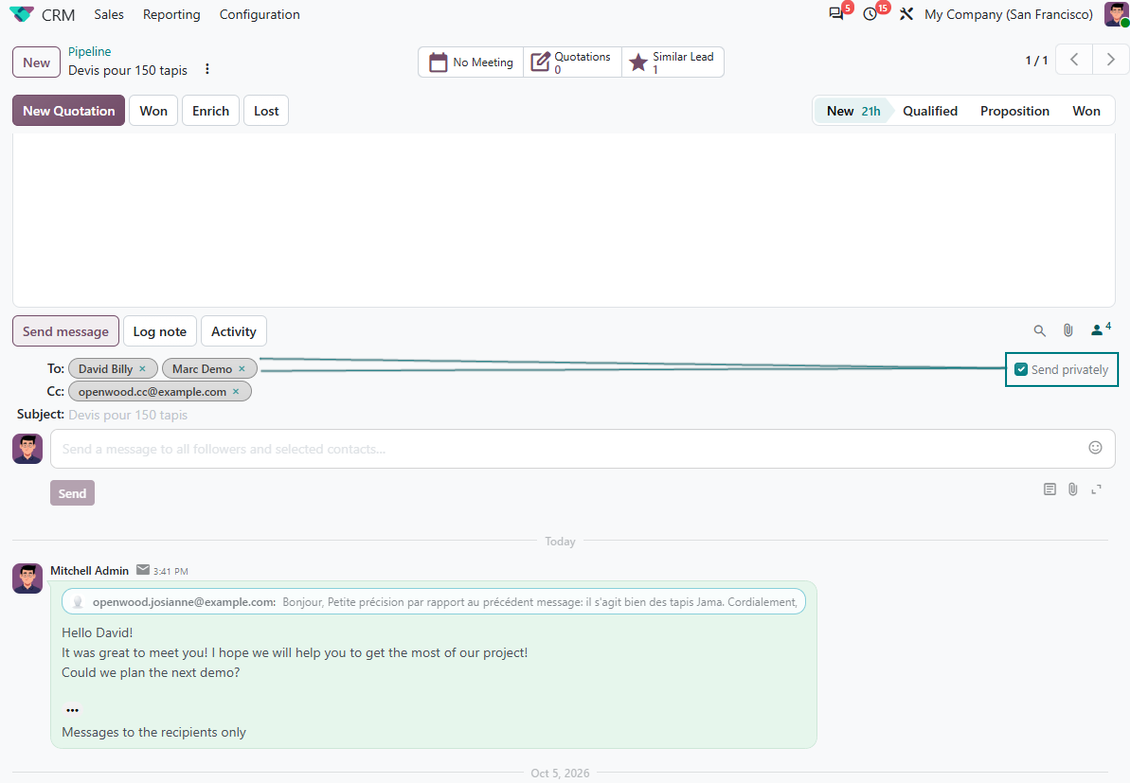Screen dimensions: 1130x783
Task: Open the Reporting menu
Action: tap(172, 14)
